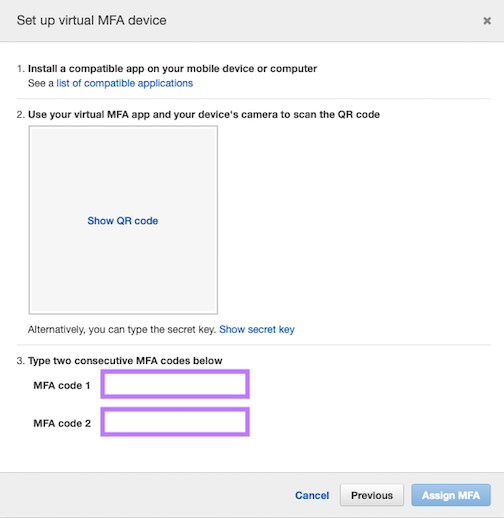Click the gray footer bar left of Cancel
This screenshot has height=518, width=504.
point(147,495)
